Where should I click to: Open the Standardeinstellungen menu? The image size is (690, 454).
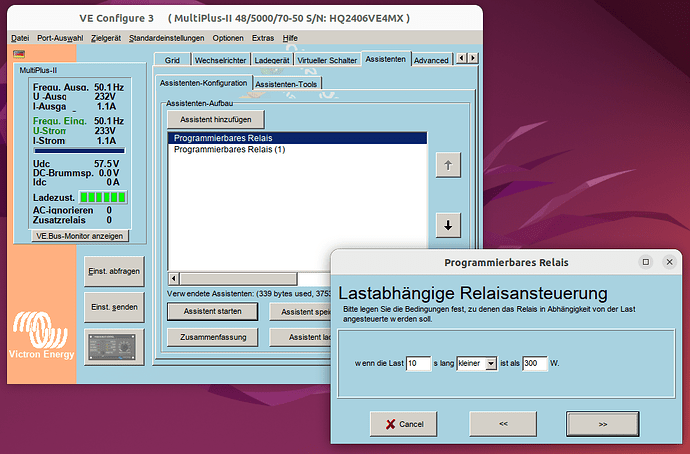(166, 38)
